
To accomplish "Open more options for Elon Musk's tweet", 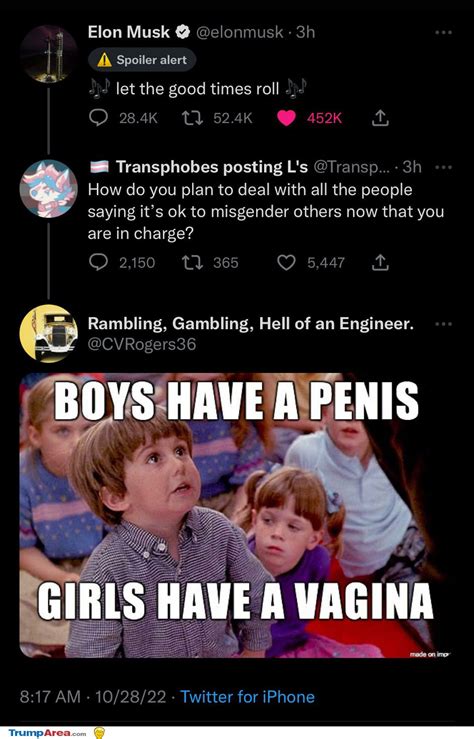I will pos(443,33).
